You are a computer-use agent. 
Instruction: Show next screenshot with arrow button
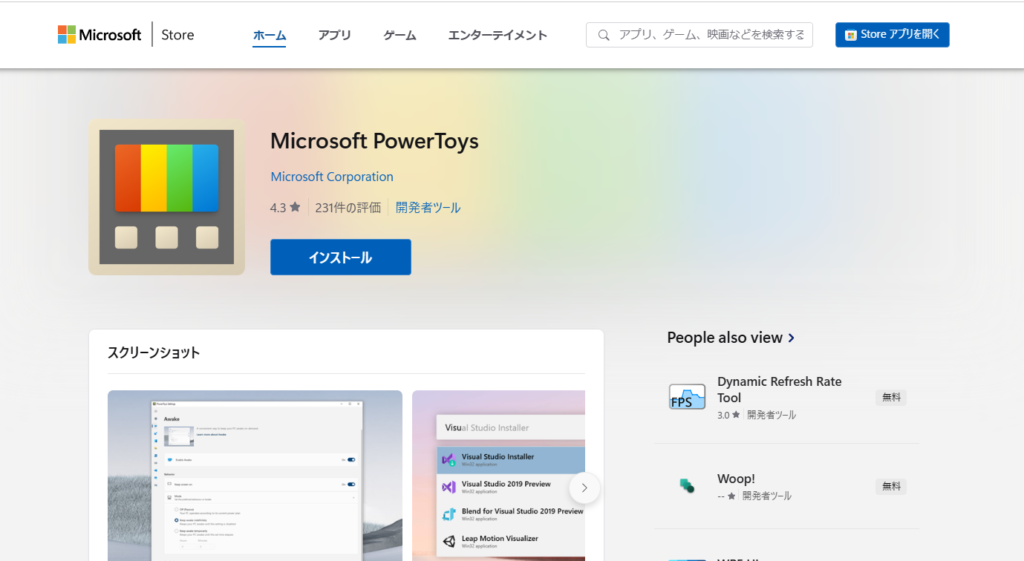[x=585, y=488]
